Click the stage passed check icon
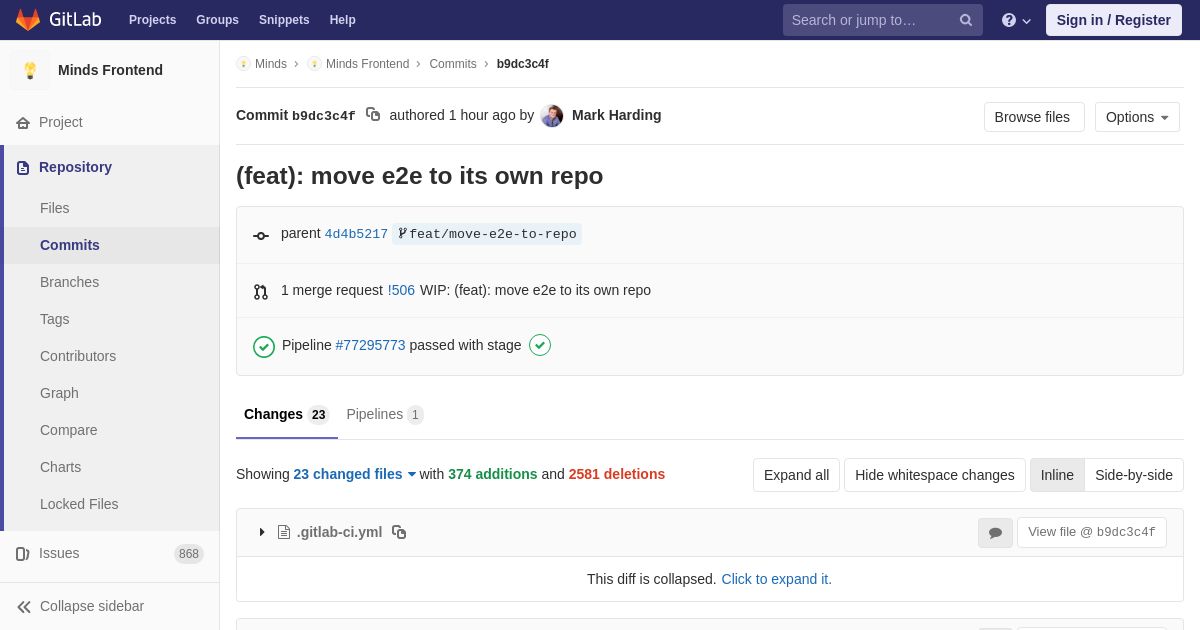 540,345
